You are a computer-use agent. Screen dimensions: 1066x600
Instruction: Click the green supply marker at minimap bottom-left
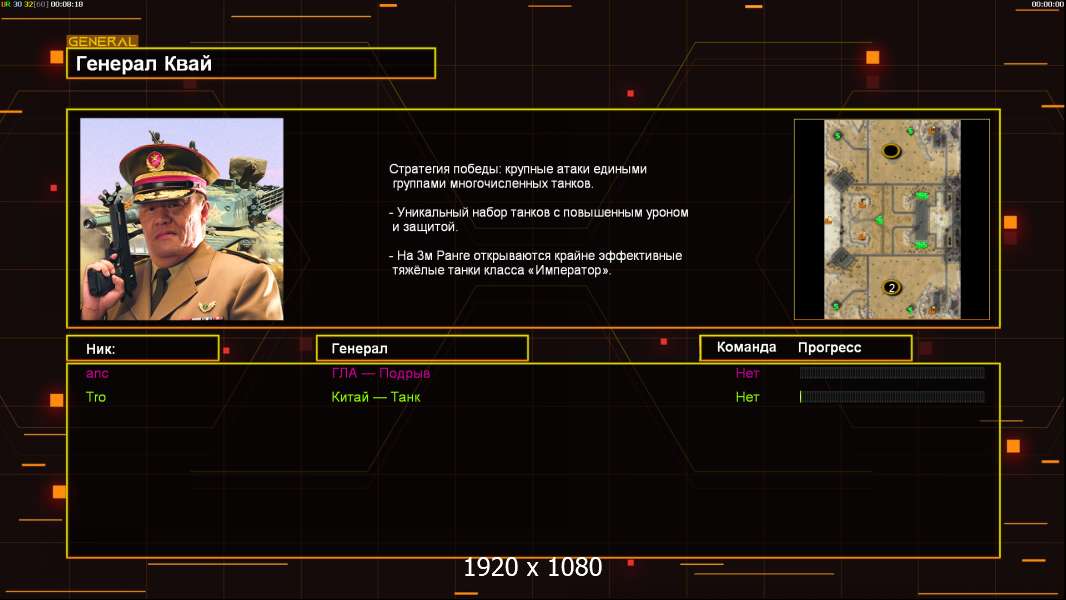coord(837,304)
